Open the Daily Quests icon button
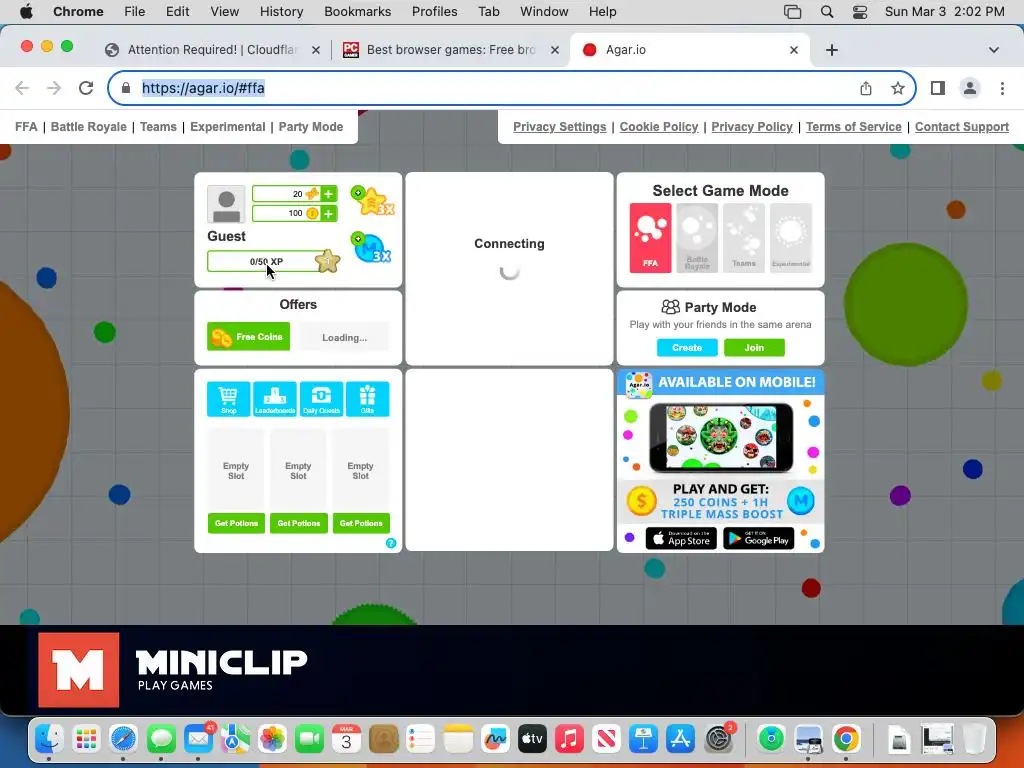Viewport: 1024px width, 768px height. tap(321, 399)
